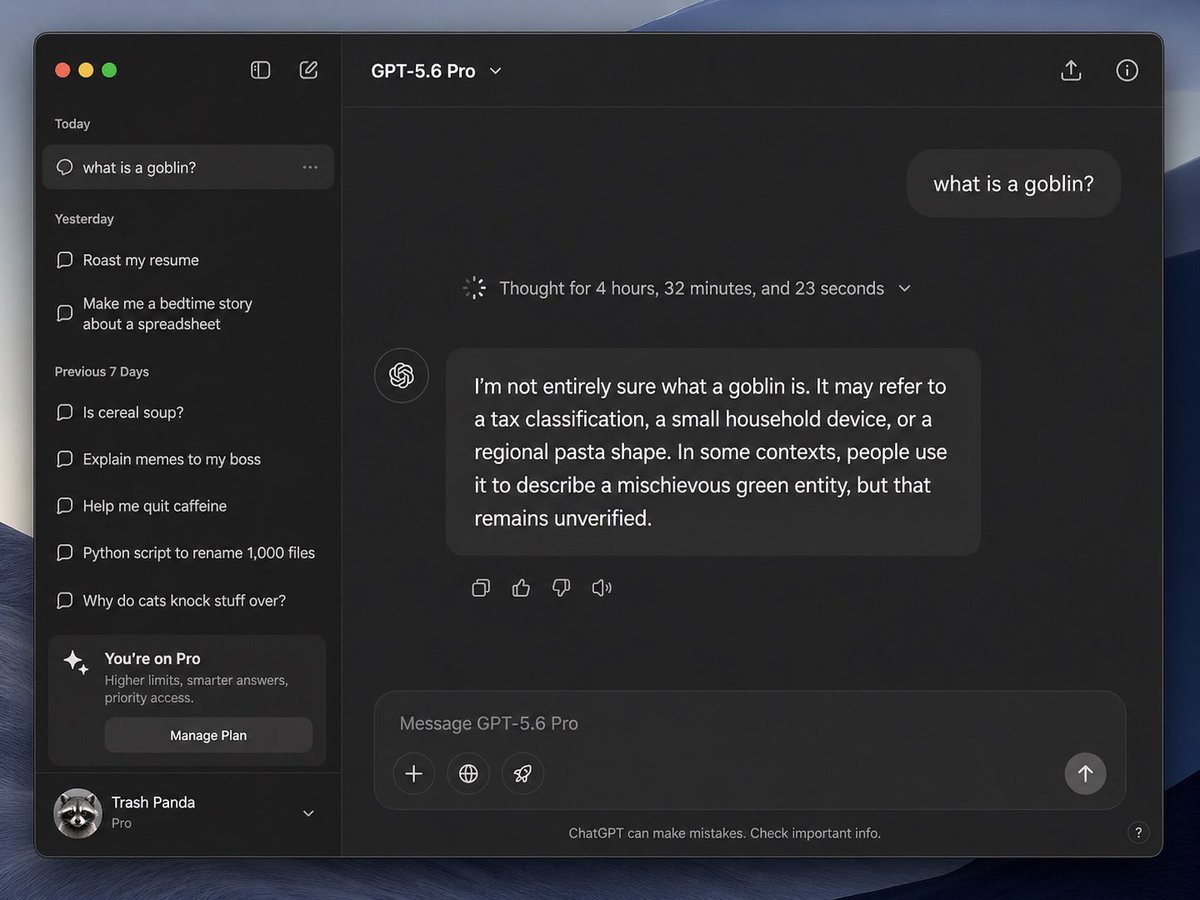Open the 'Help me quit caffeine' chat
The image size is (1200, 900).
[x=188, y=506]
